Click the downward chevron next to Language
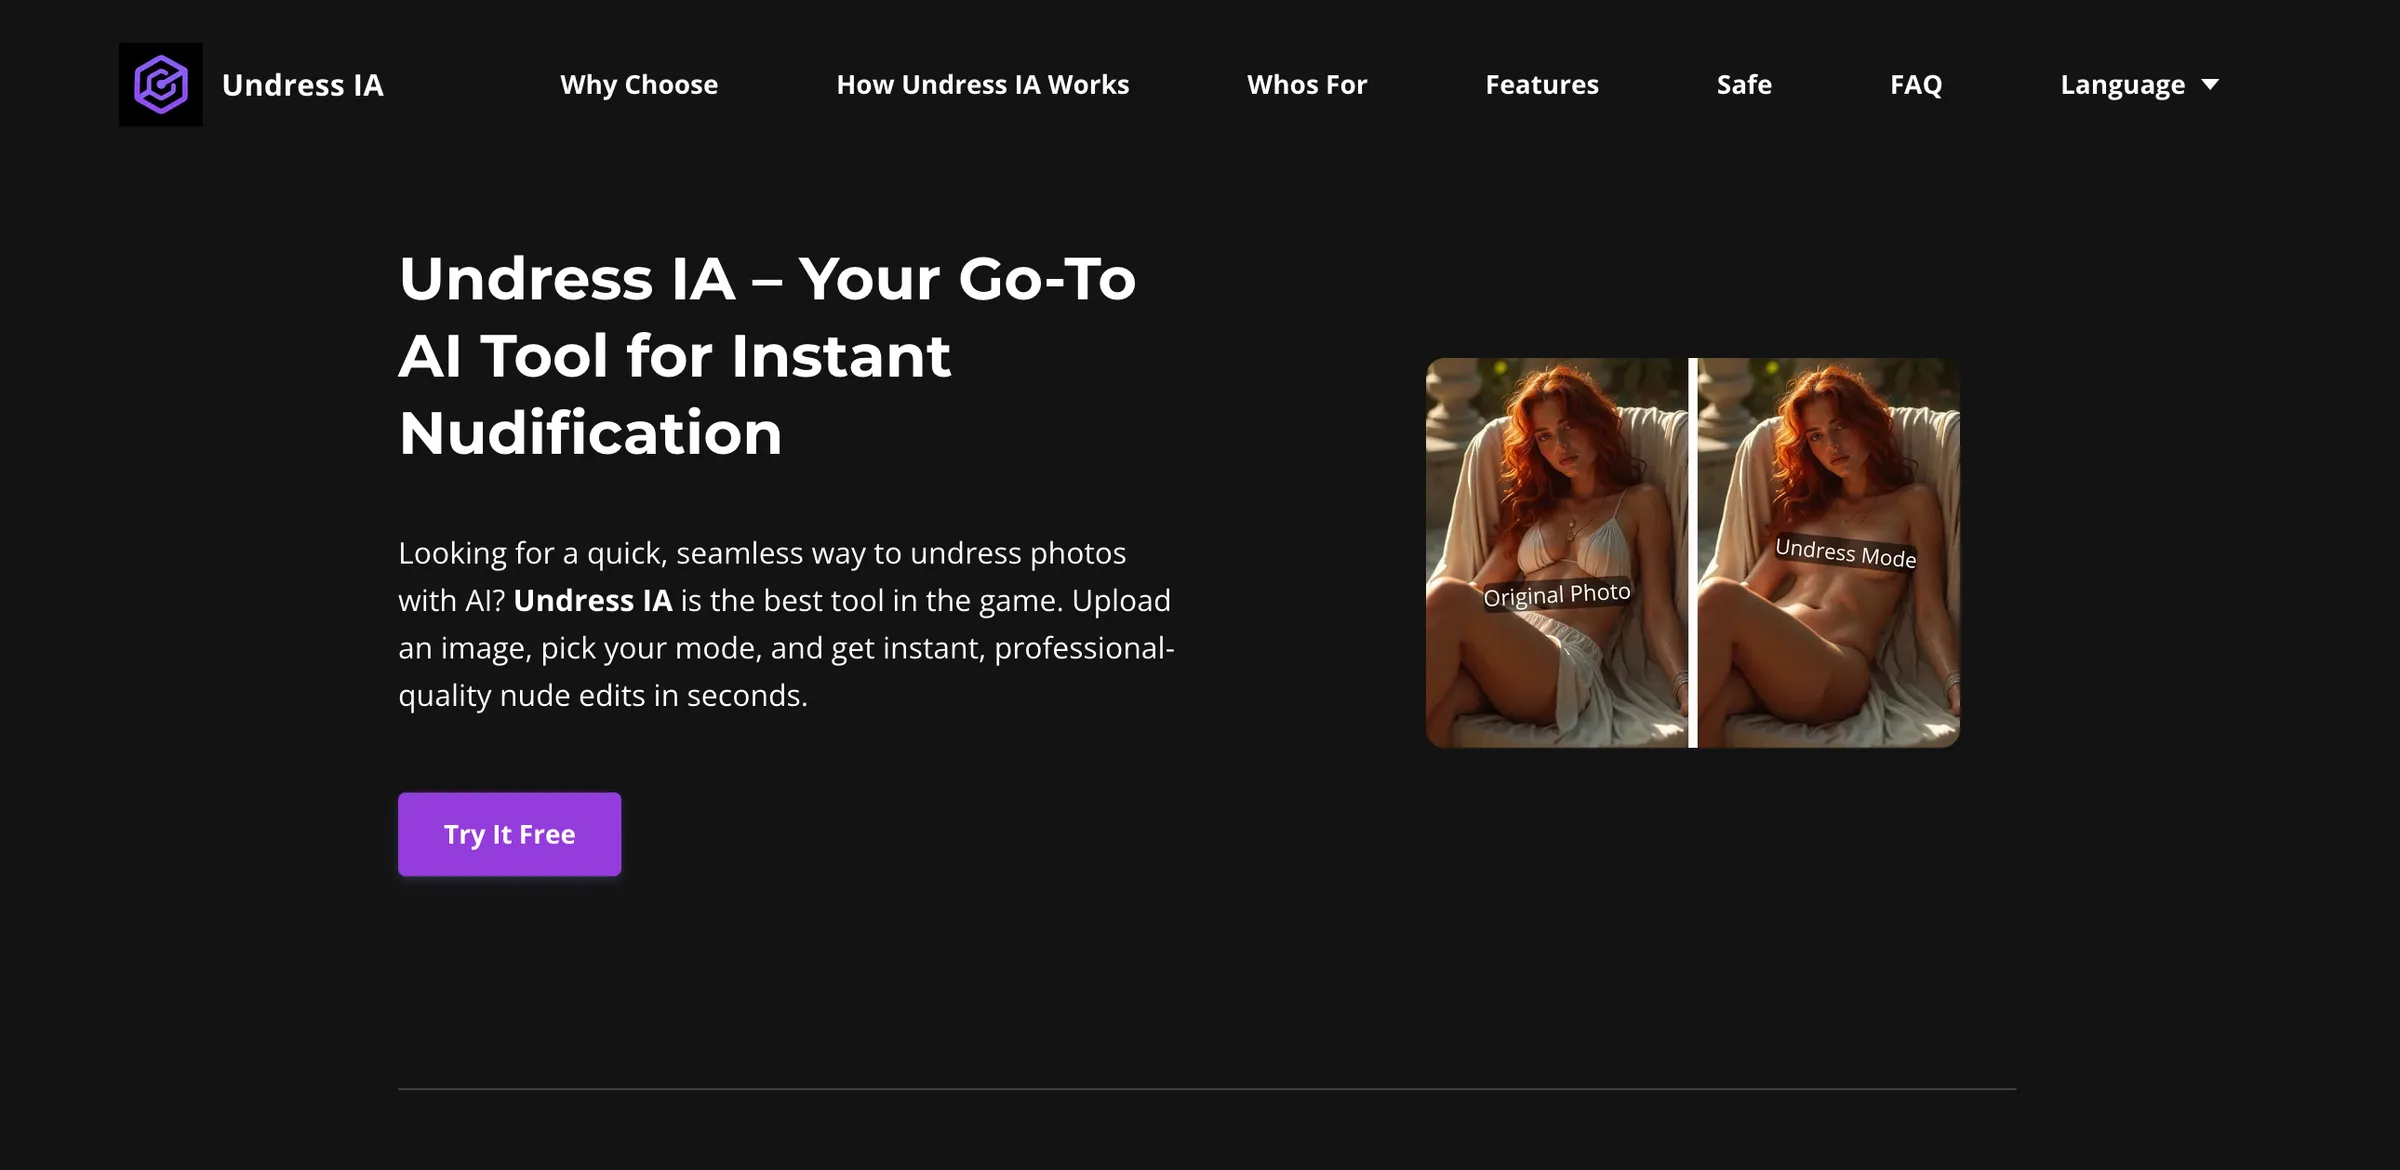 pyautogui.click(x=2210, y=85)
